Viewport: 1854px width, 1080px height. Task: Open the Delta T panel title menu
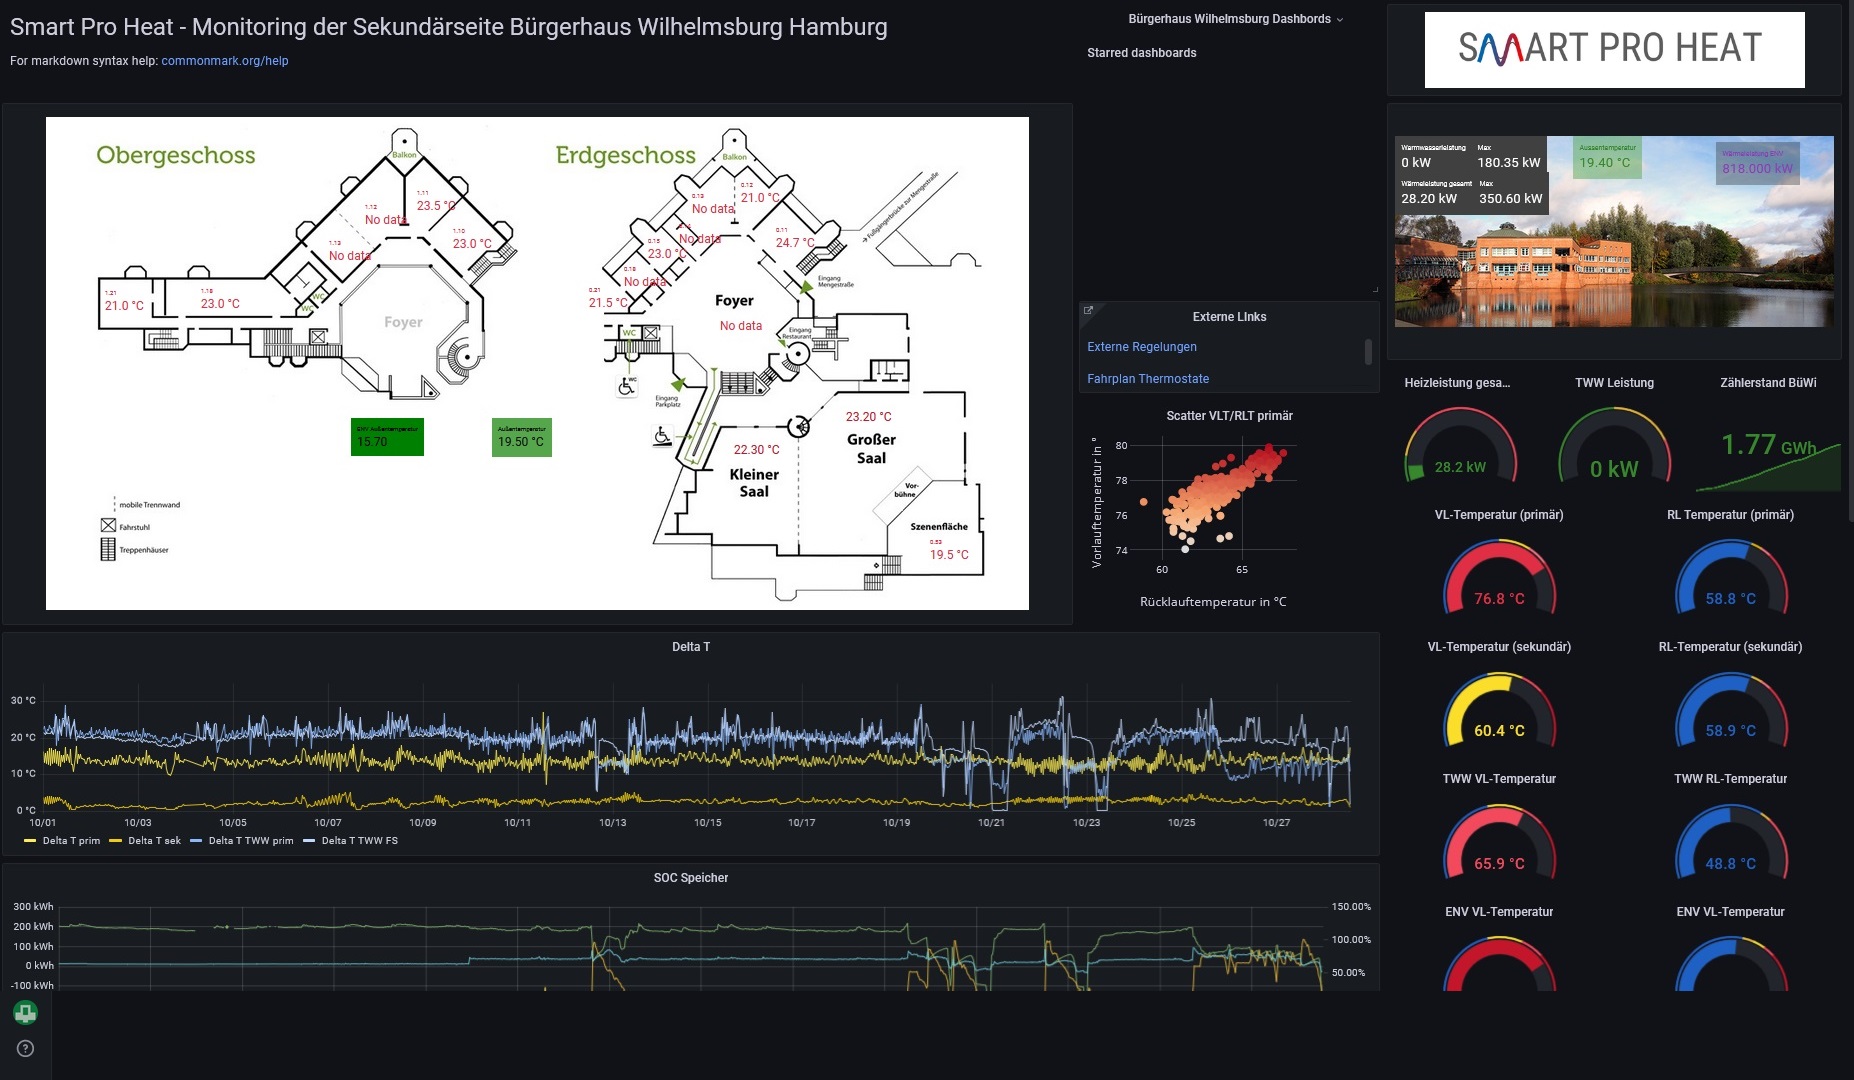click(691, 647)
